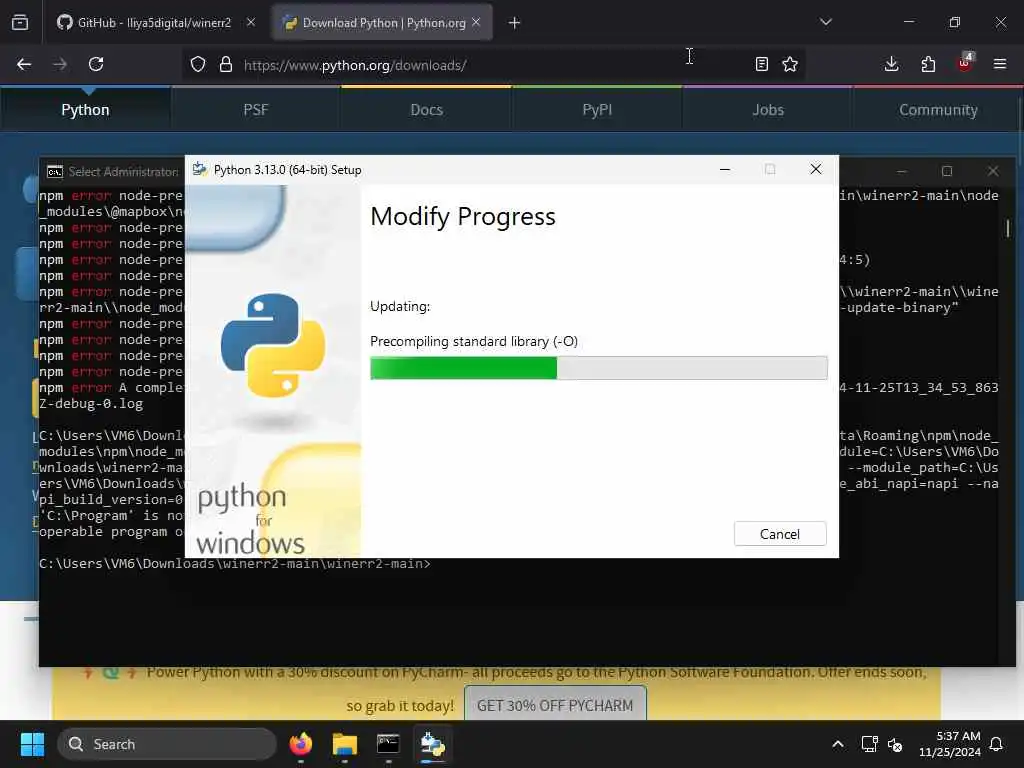
Task: Go forward one page
Action: click(x=60, y=64)
